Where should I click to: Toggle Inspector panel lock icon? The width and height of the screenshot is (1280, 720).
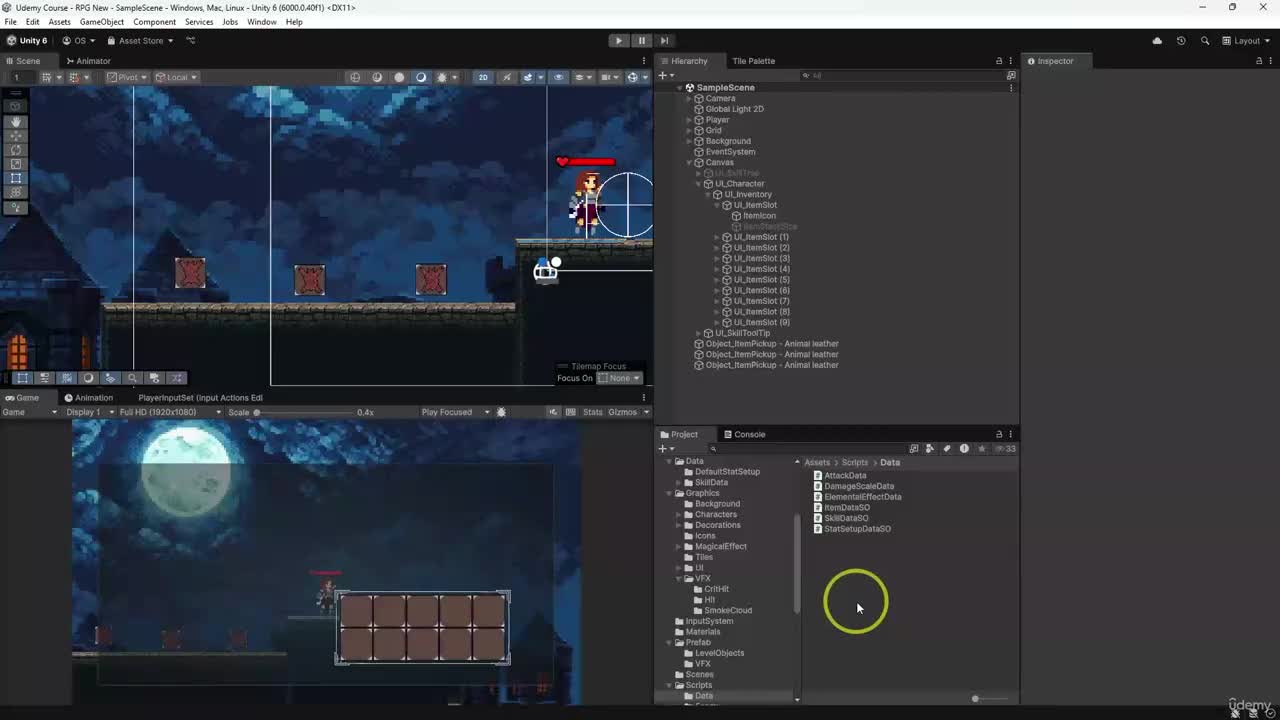[x=1258, y=61]
